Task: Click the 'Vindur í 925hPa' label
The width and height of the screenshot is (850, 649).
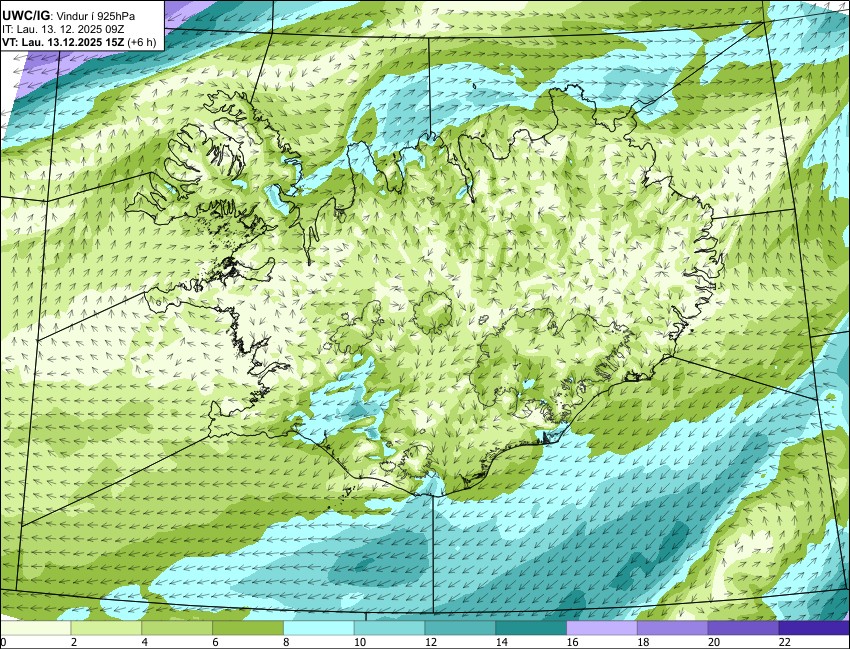Action: click(x=96, y=16)
